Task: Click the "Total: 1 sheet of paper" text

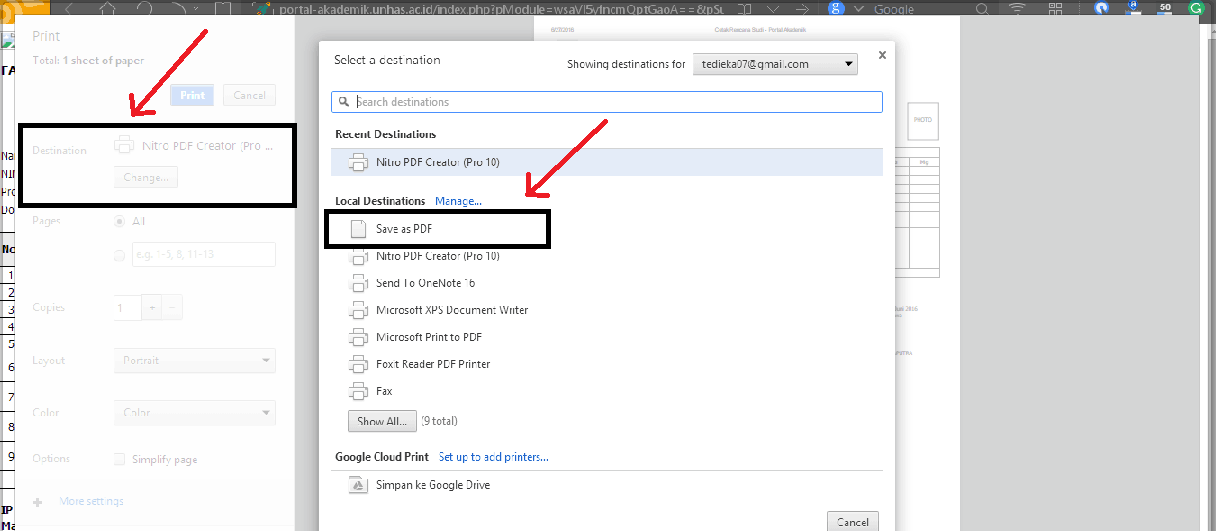Action: point(88,61)
